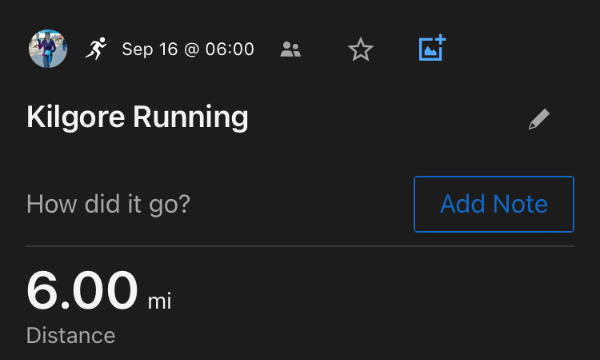This screenshot has width=600, height=360.
Task: Select the Kilgore Running activity title
Action: 137,117
